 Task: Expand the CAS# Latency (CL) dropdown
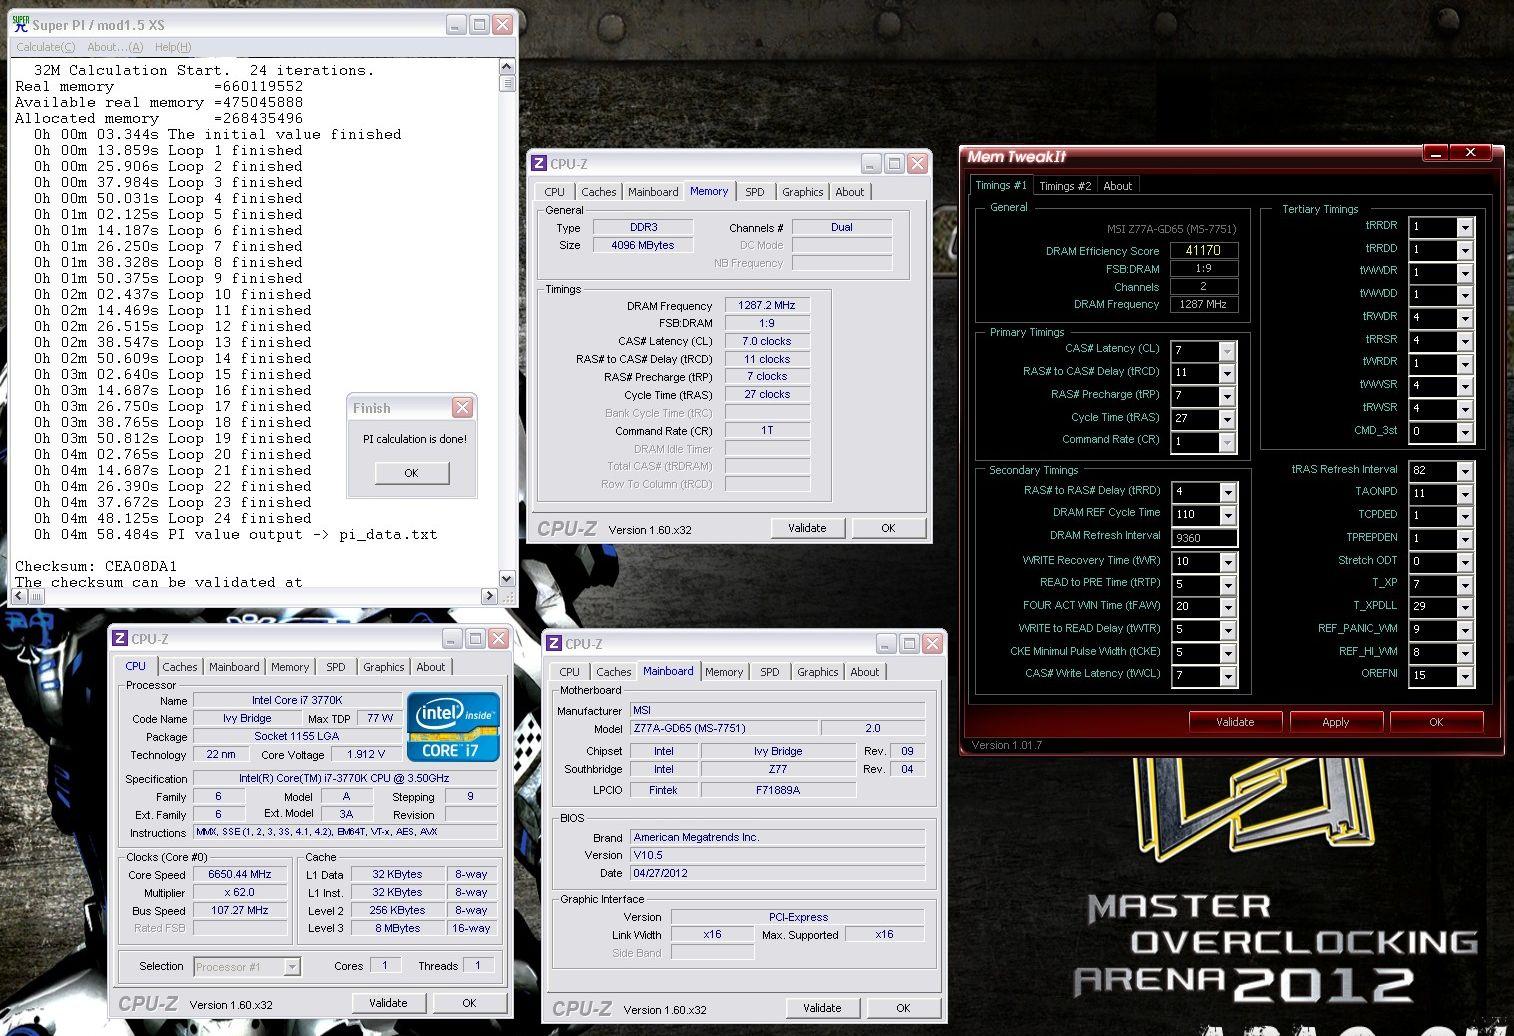click(1227, 351)
